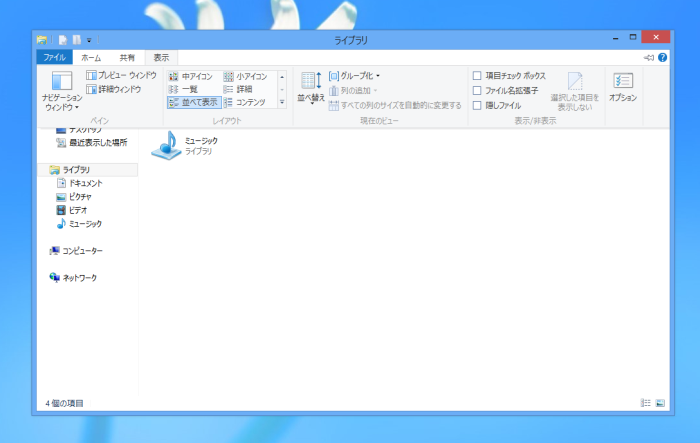Screen dimensions: 700x443
Task: Switch to the 共有 ribbon tab
Action: [x=127, y=58]
